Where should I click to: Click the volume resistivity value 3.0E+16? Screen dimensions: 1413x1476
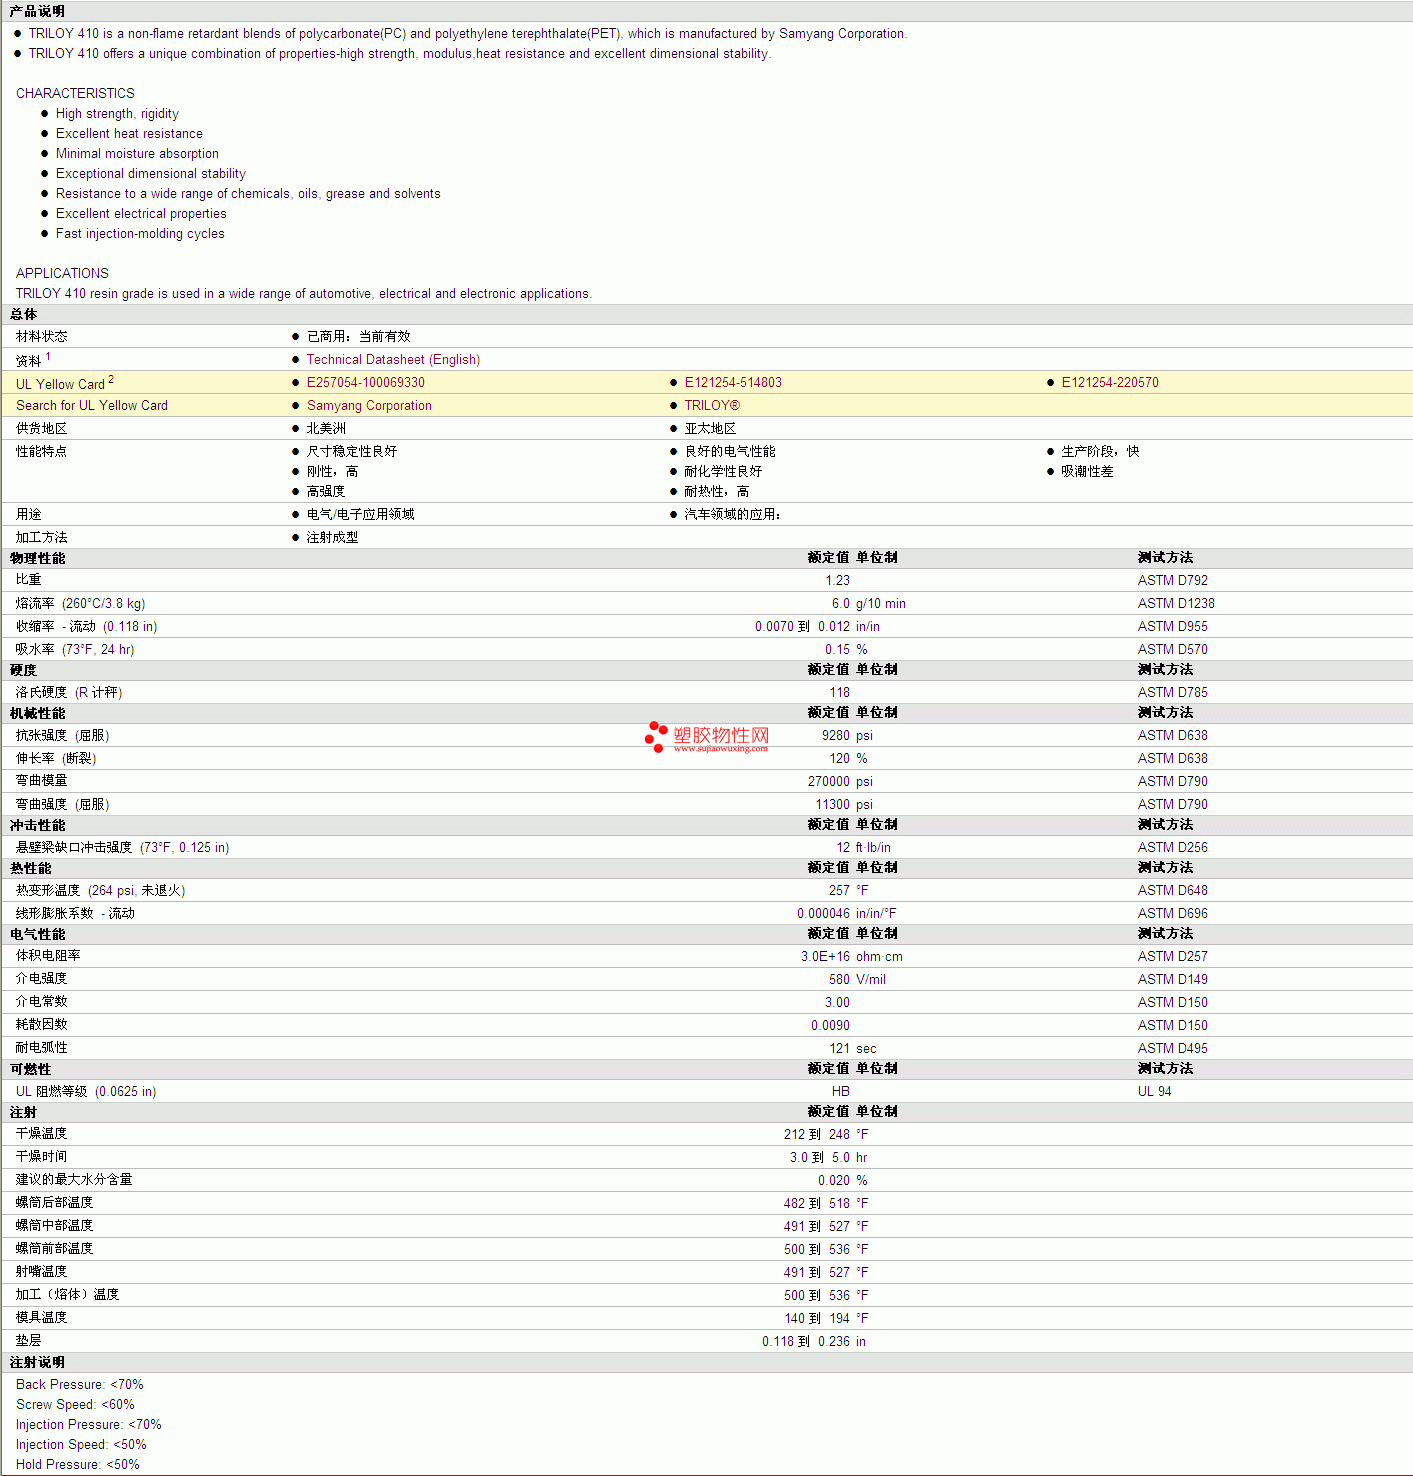point(825,957)
